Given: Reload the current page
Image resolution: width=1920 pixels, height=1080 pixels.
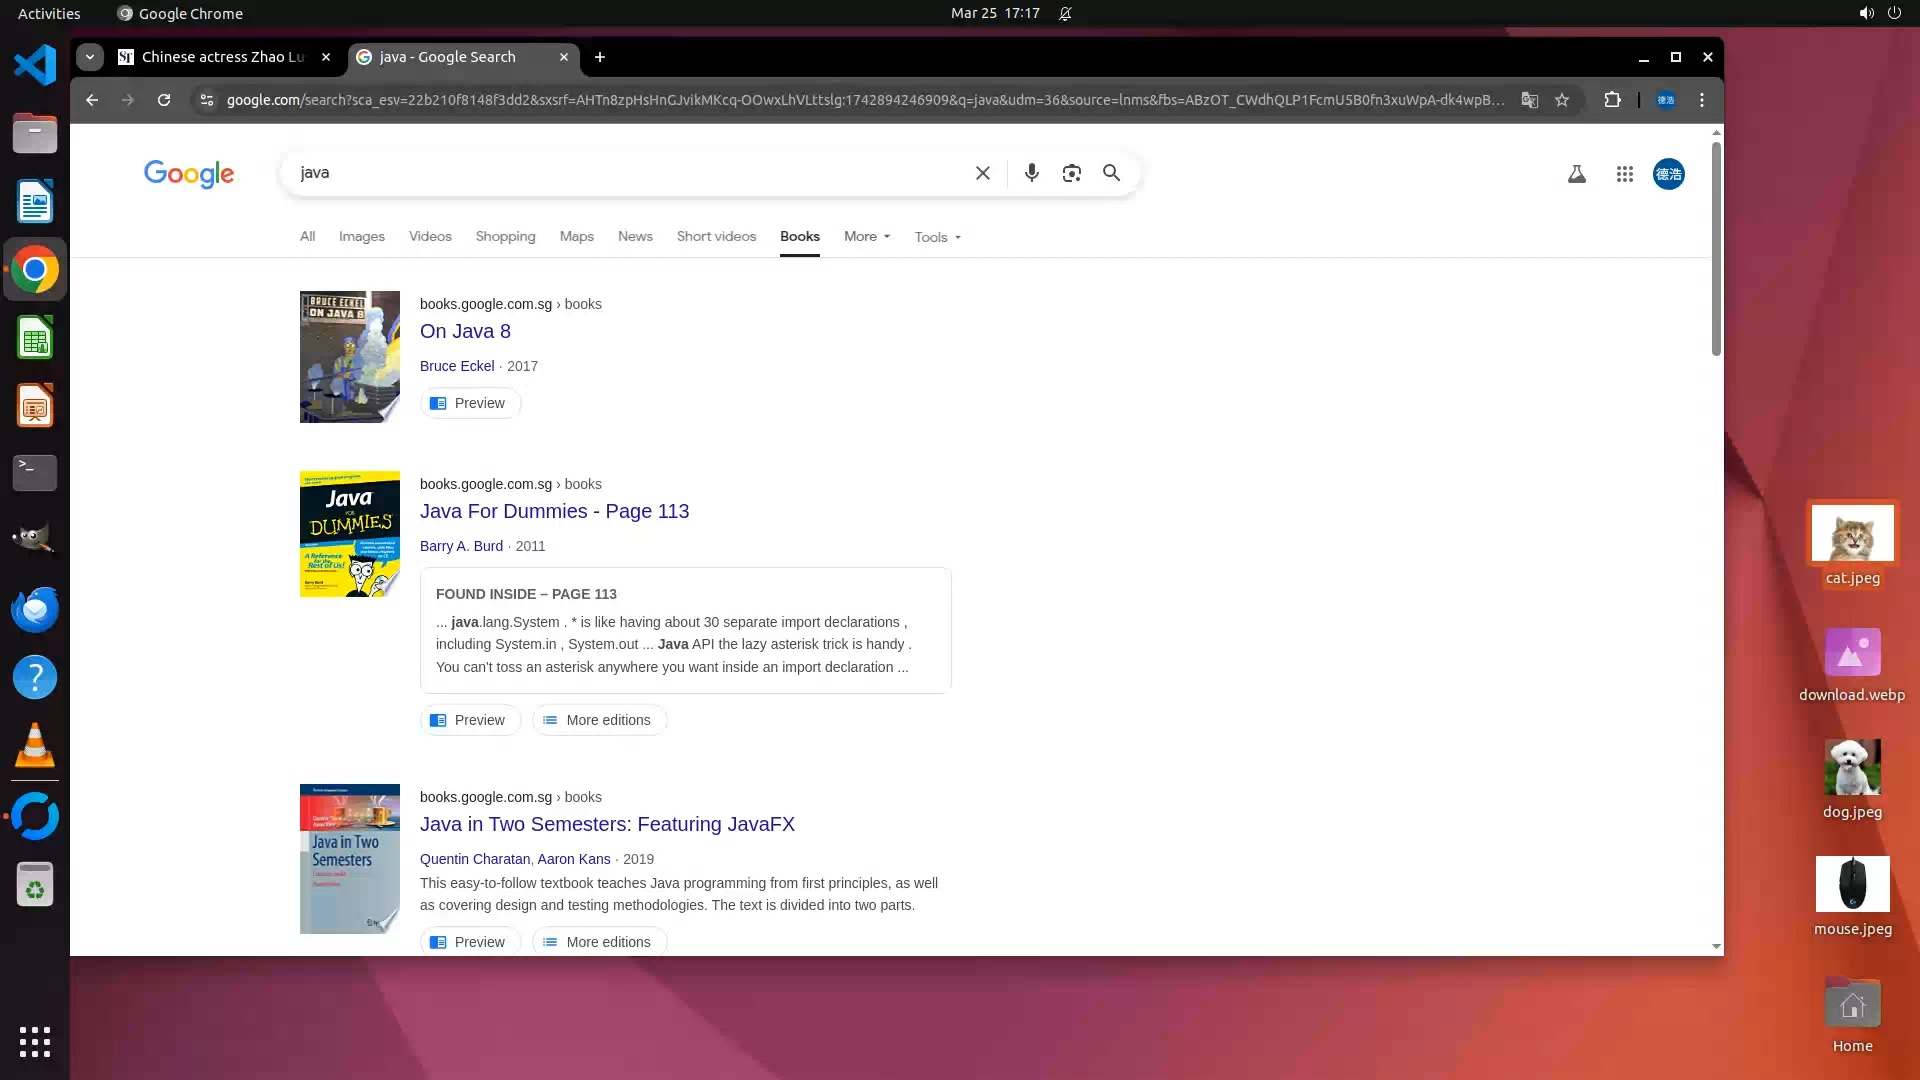Looking at the screenshot, I should pyautogui.click(x=164, y=100).
